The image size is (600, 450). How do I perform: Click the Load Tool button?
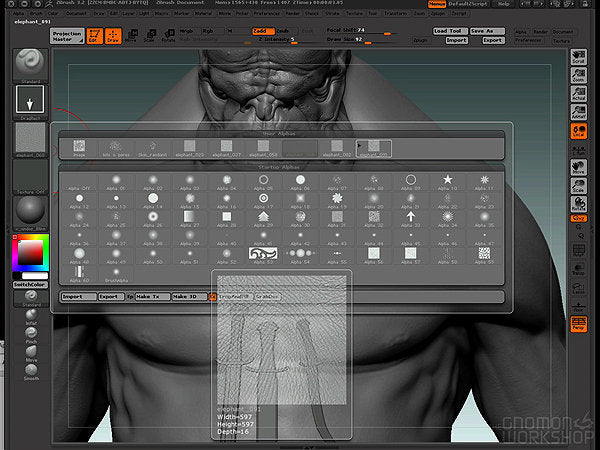tap(448, 31)
